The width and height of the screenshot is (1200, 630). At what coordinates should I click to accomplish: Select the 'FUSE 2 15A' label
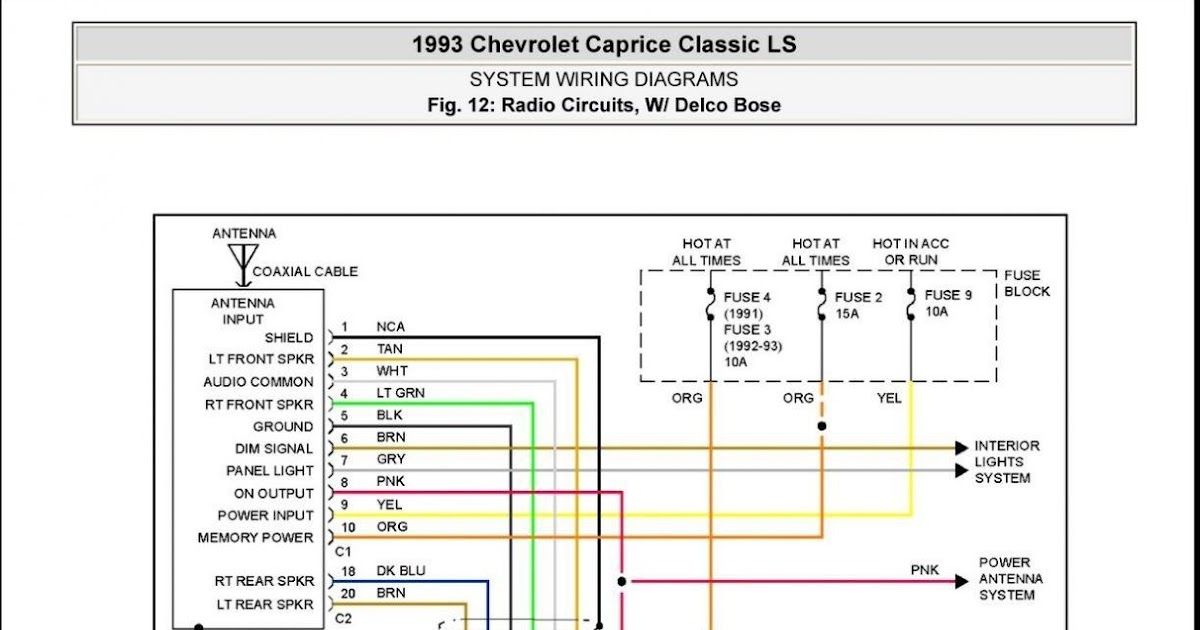pos(859,305)
